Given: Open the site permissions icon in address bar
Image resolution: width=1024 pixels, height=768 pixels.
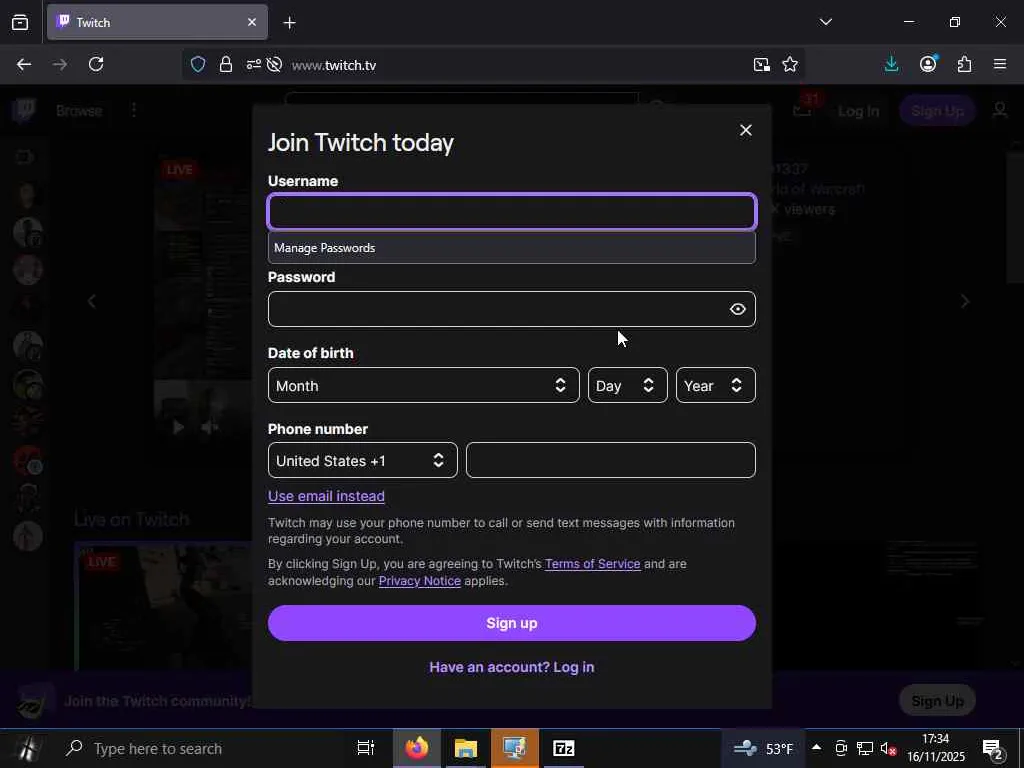Looking at the screenshot, I should (x=253, y=64).
